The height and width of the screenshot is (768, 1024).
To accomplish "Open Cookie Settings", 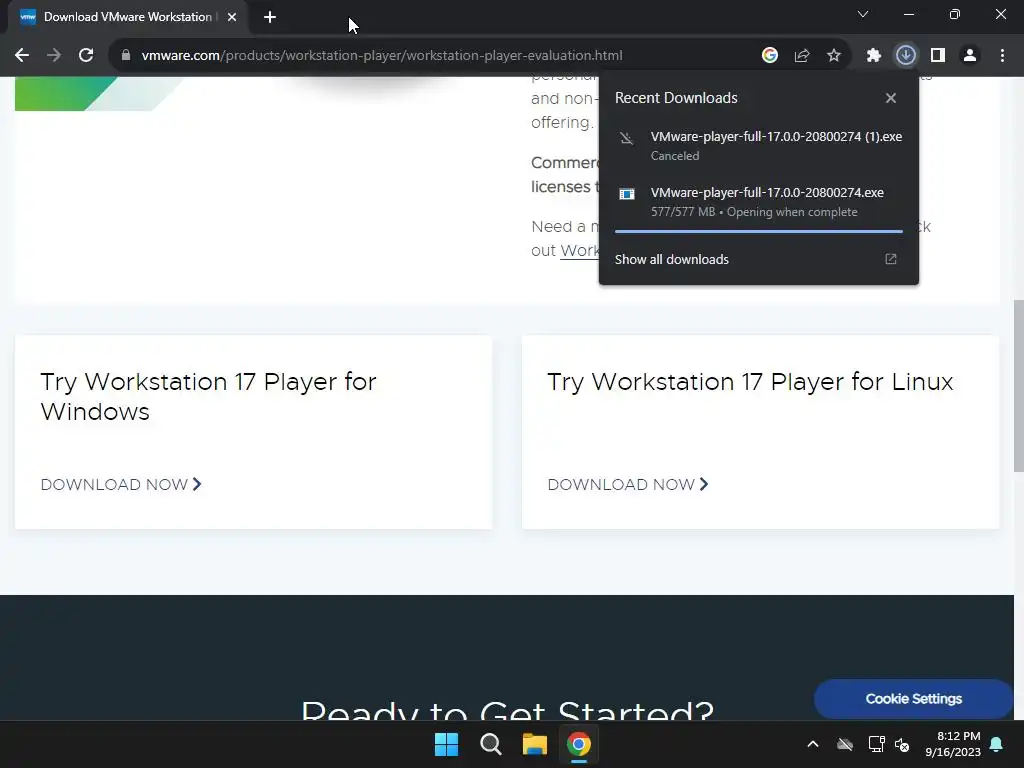I will [x=913, y=699].
